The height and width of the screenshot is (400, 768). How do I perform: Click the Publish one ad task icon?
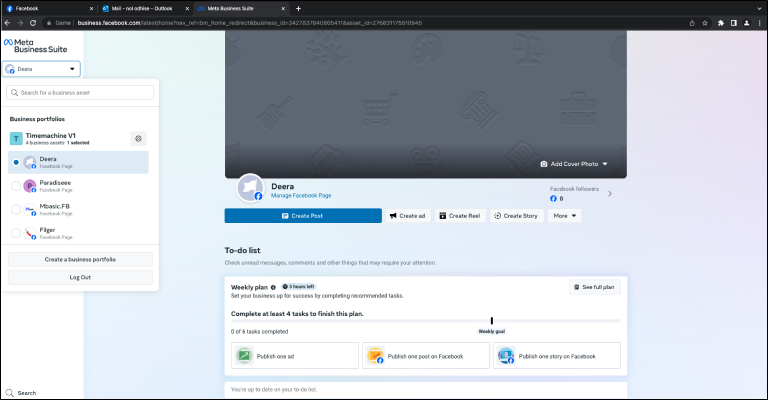click(x=244, y=355)
